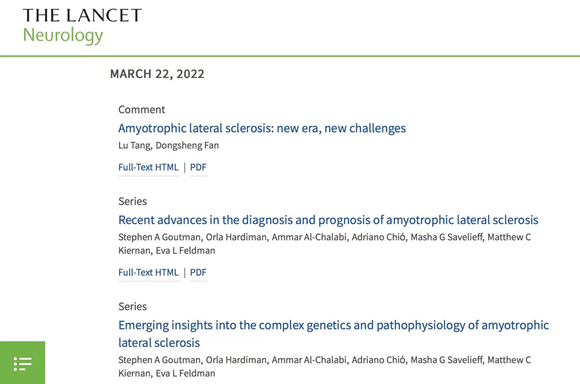Click Eva L Feldman under Emerging insights article
580x384 pixels.
pos(185,373)
